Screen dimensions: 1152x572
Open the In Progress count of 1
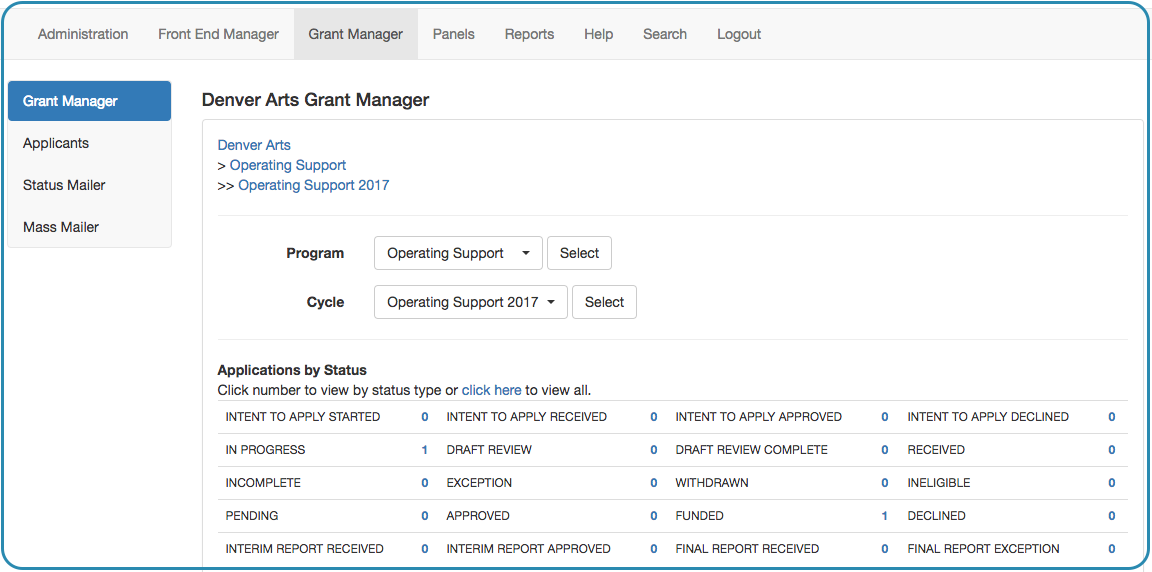(425, 449)
